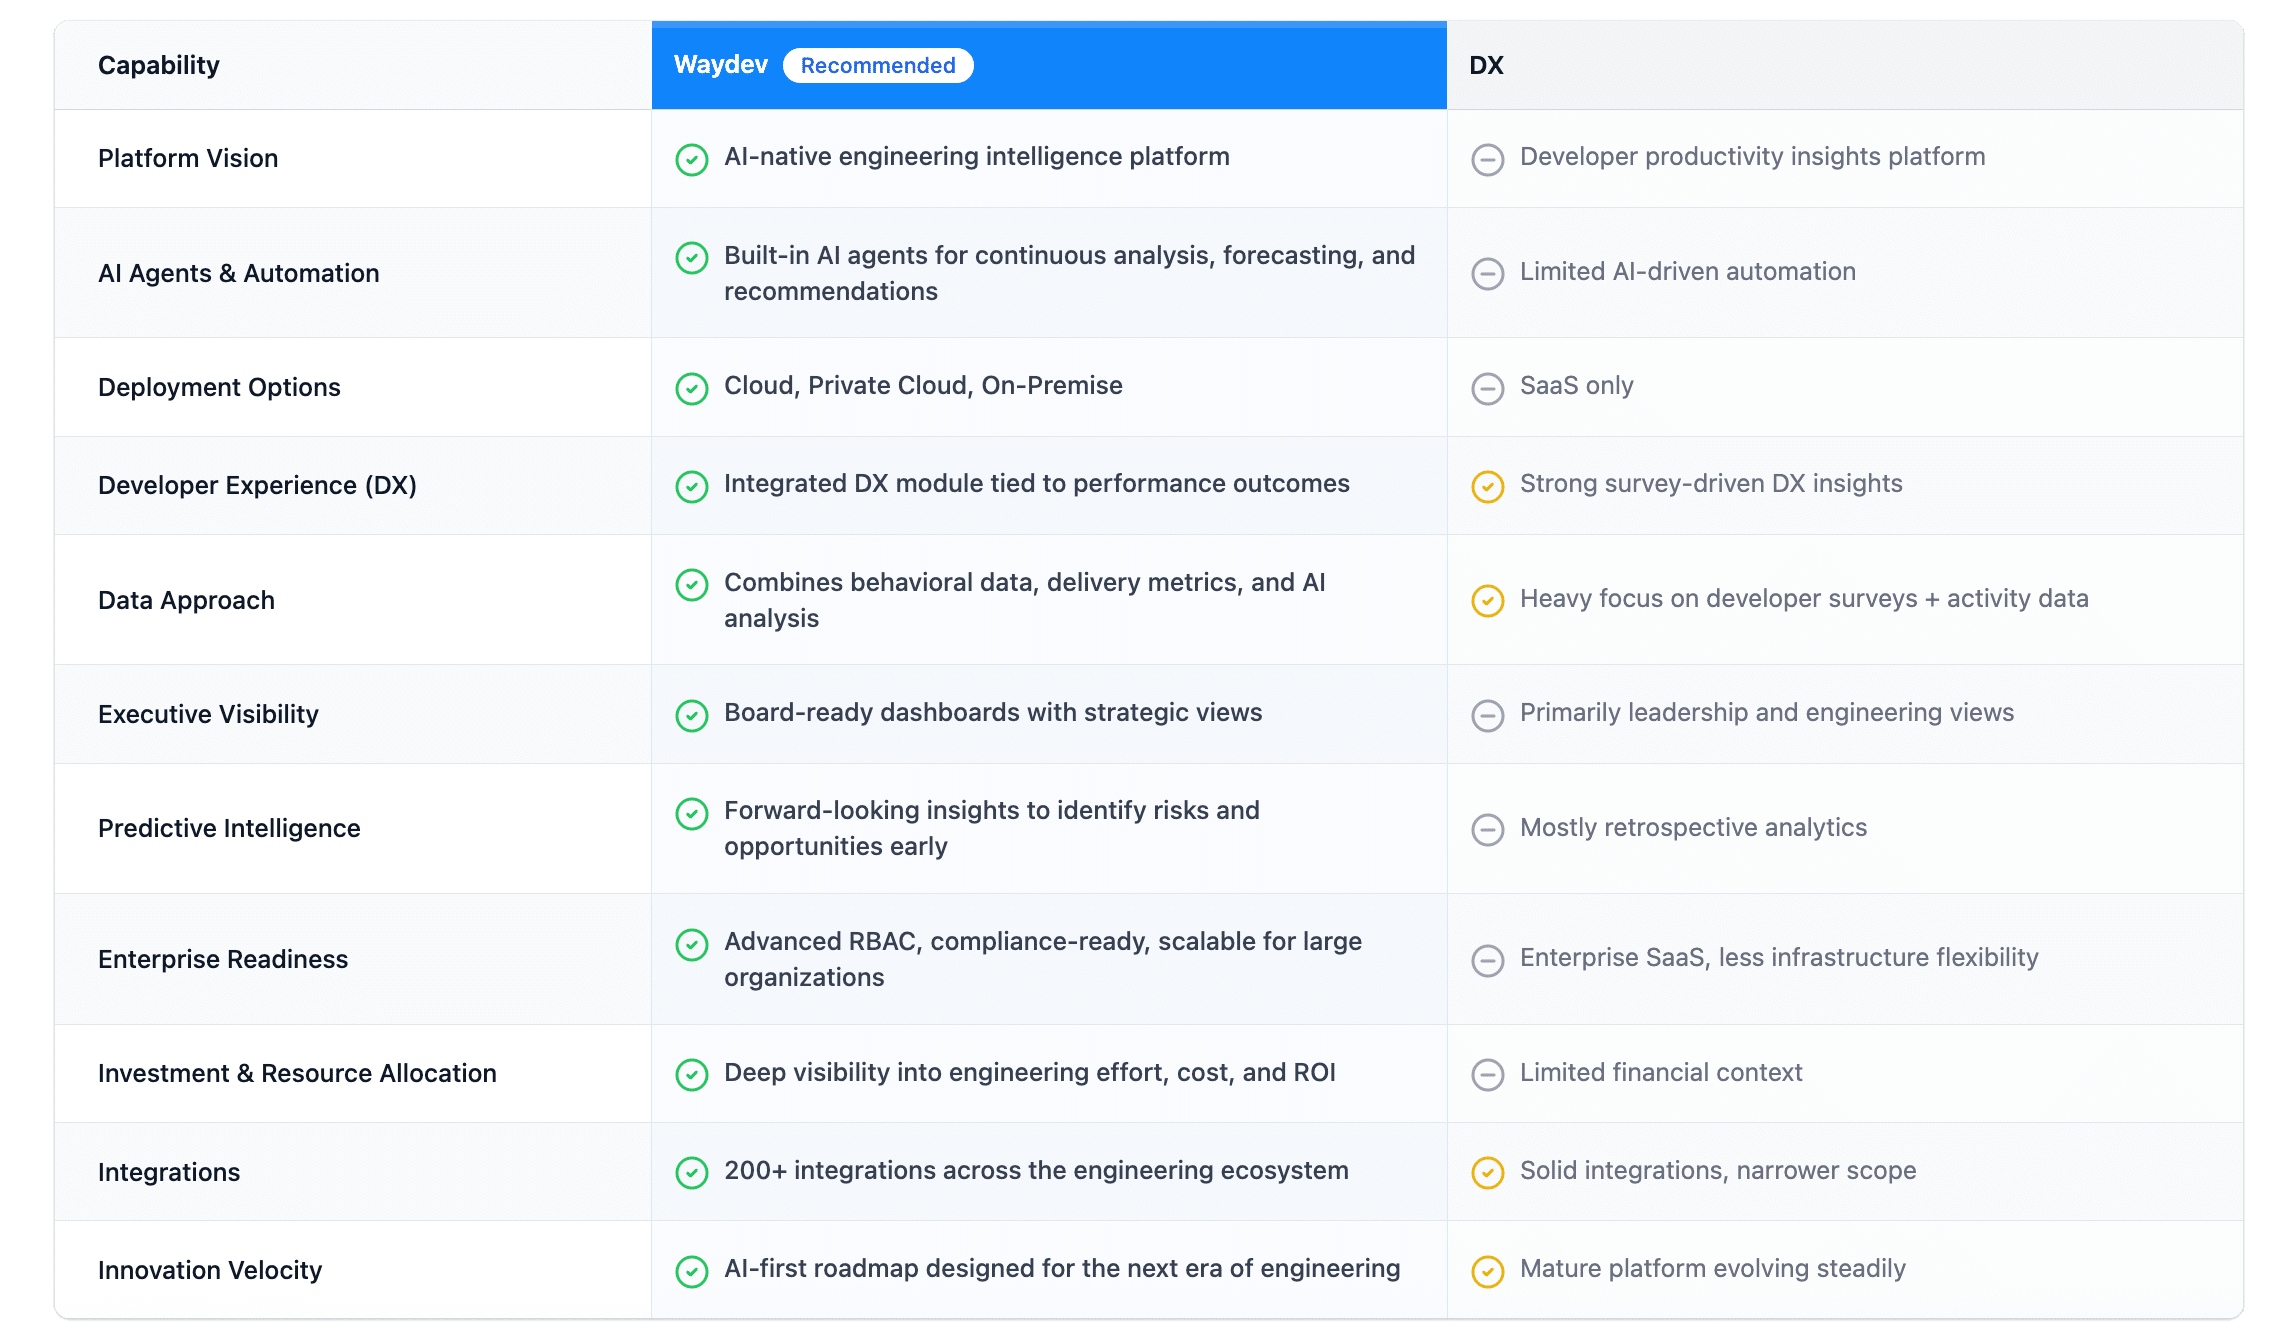Click green check for 200+ integrations

[691, 1173]
